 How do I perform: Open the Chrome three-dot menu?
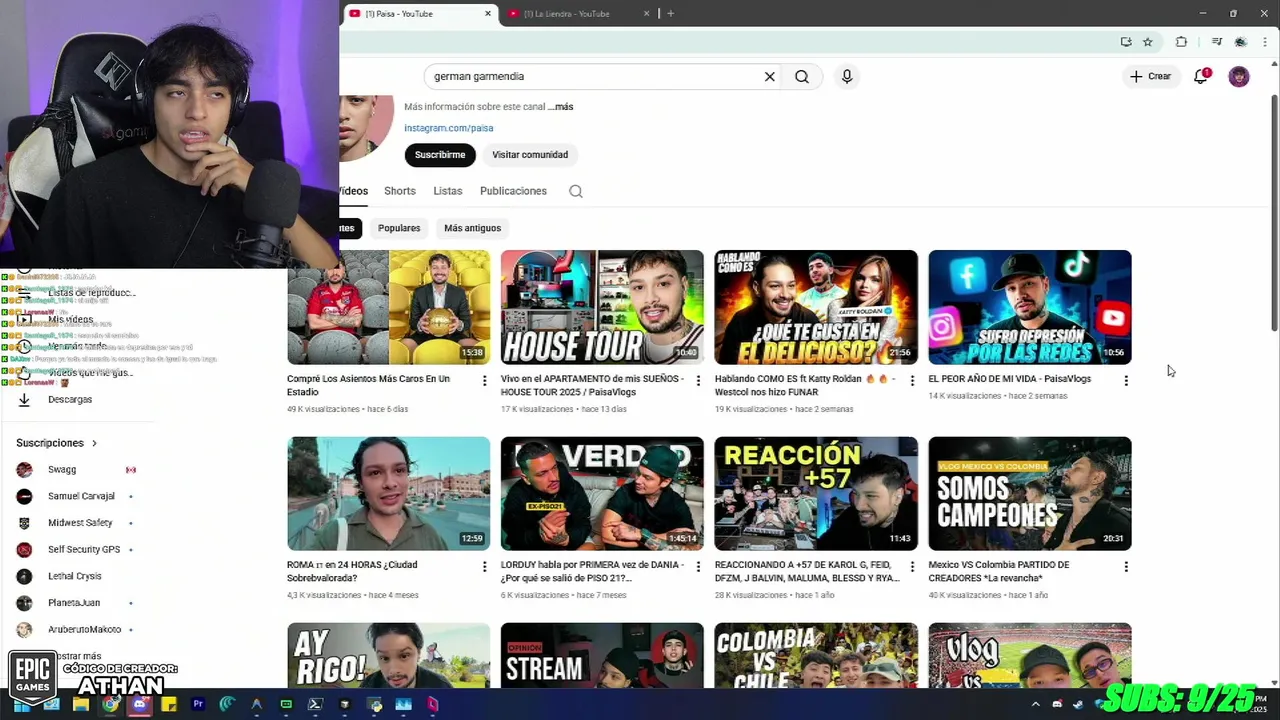click(1263, 42)
